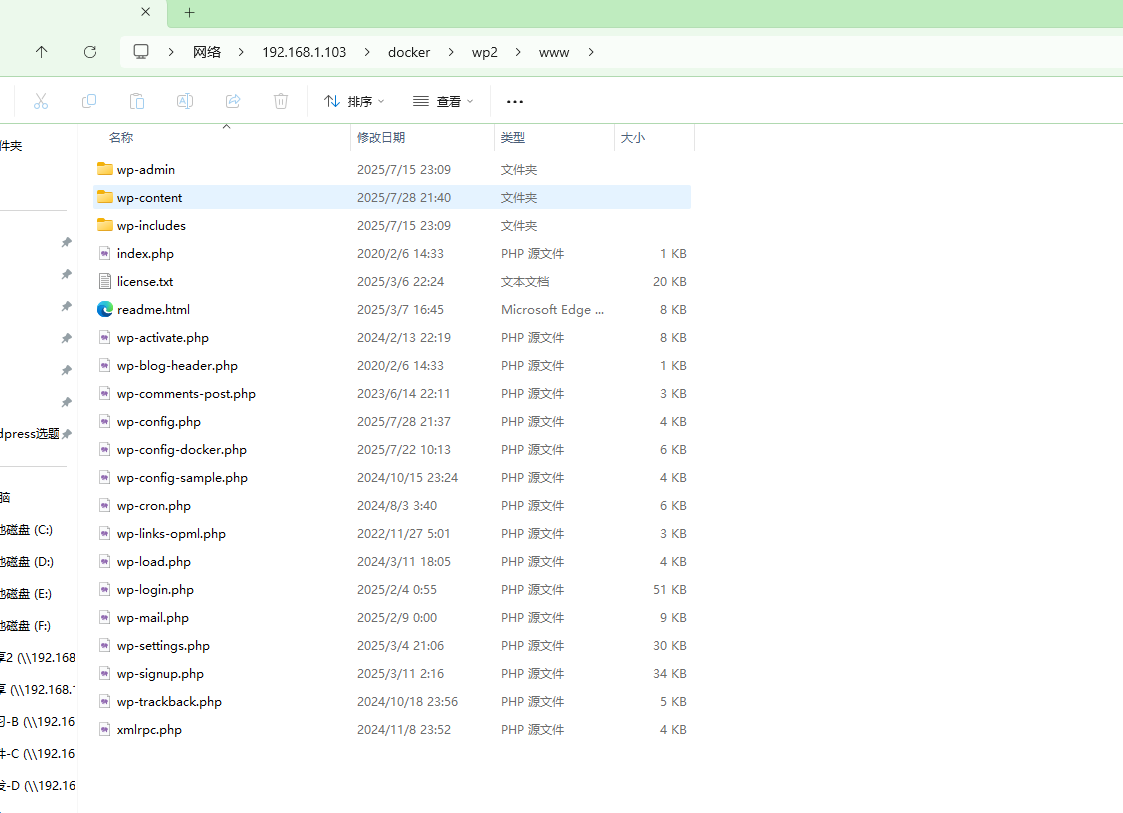Jump to 192.168.1.103 in the breadcrumb
Viewport: 1123px width, 813px height.
304,52
